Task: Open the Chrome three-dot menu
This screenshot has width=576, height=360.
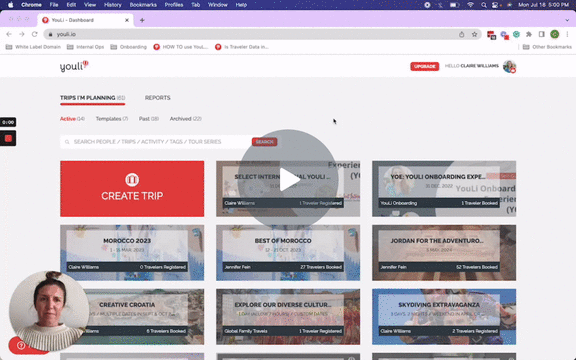Action: 567,34
